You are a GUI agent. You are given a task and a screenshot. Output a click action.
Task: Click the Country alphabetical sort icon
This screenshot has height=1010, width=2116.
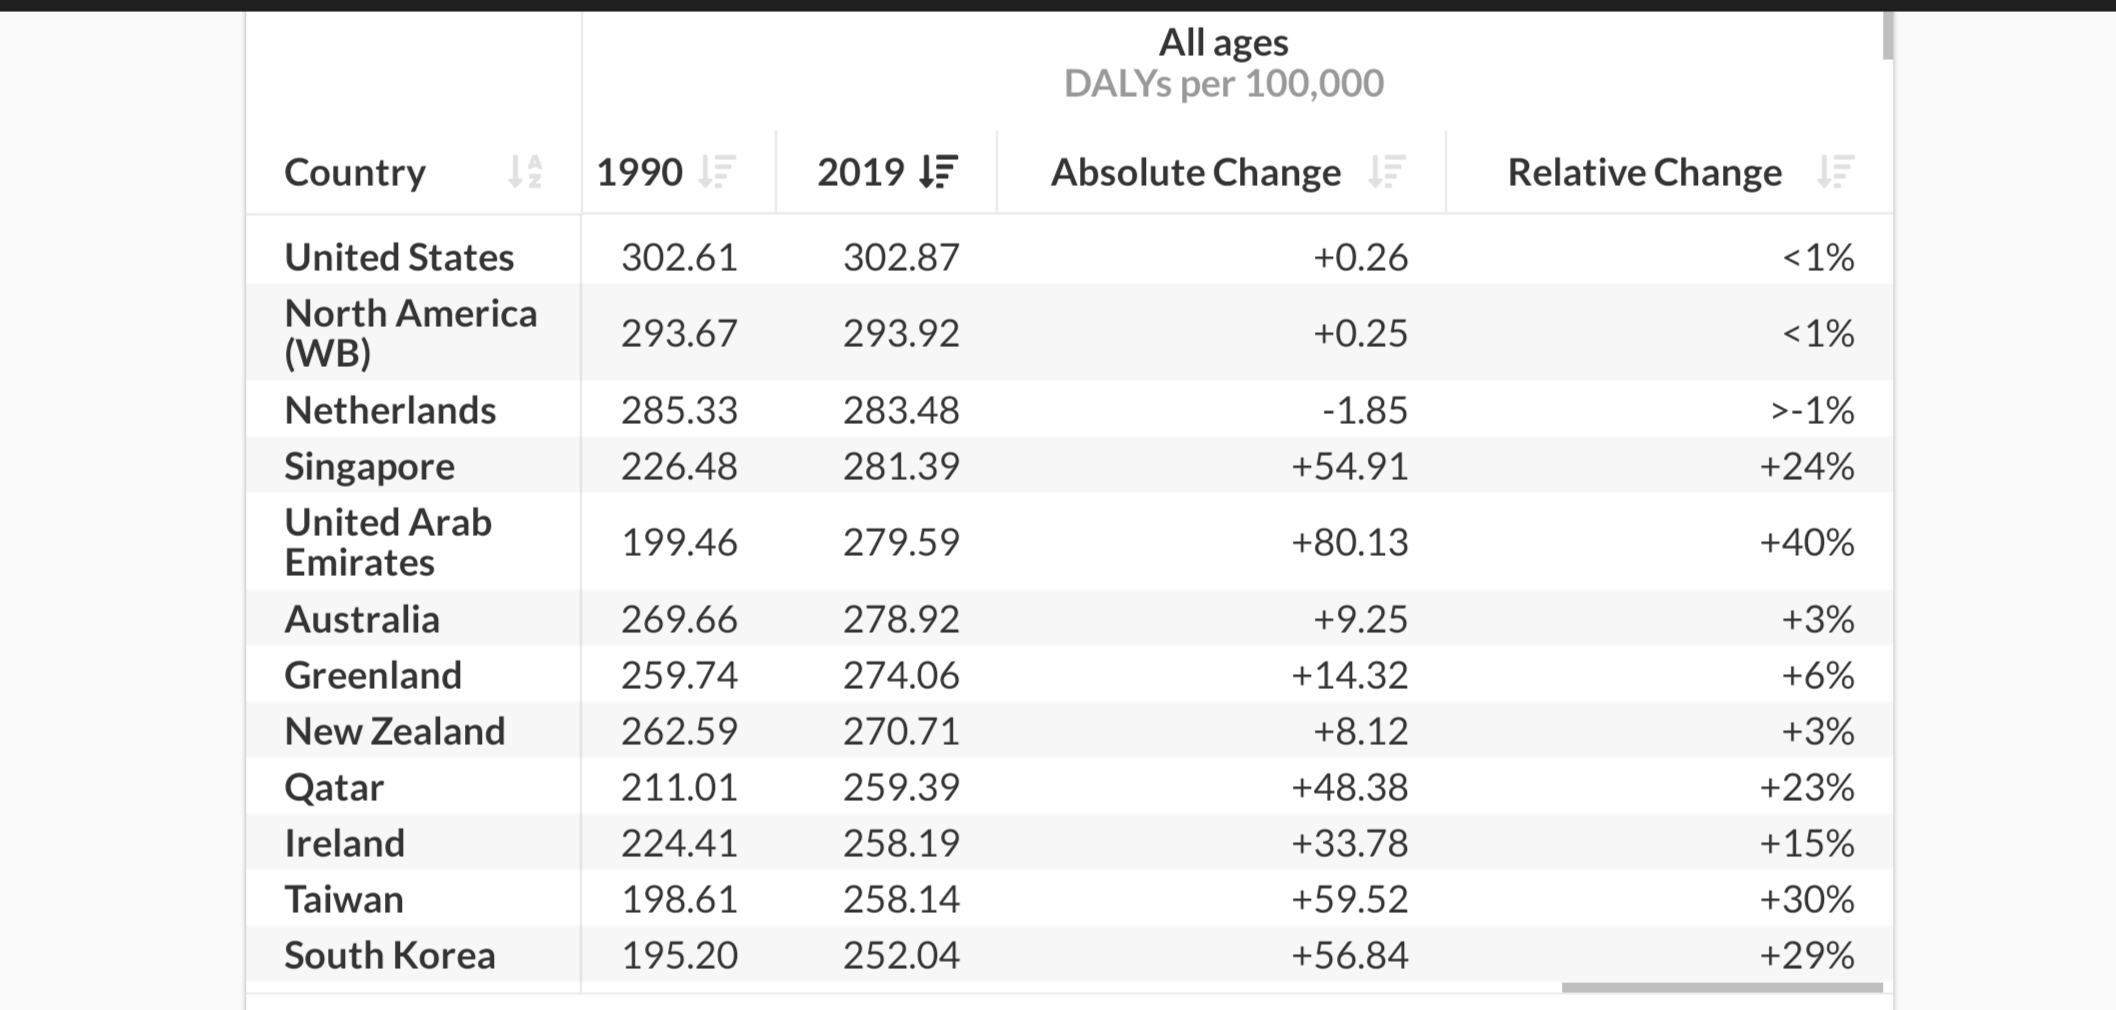[525, 172]
